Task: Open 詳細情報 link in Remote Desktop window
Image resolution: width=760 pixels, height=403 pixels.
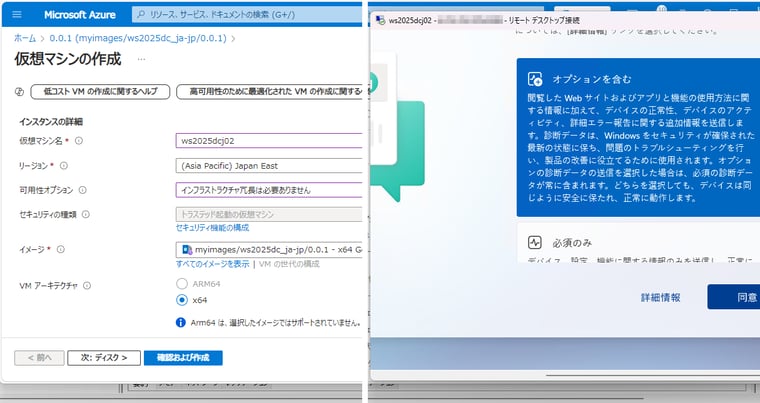Action: pyautogui.click(x=661, y=297)
